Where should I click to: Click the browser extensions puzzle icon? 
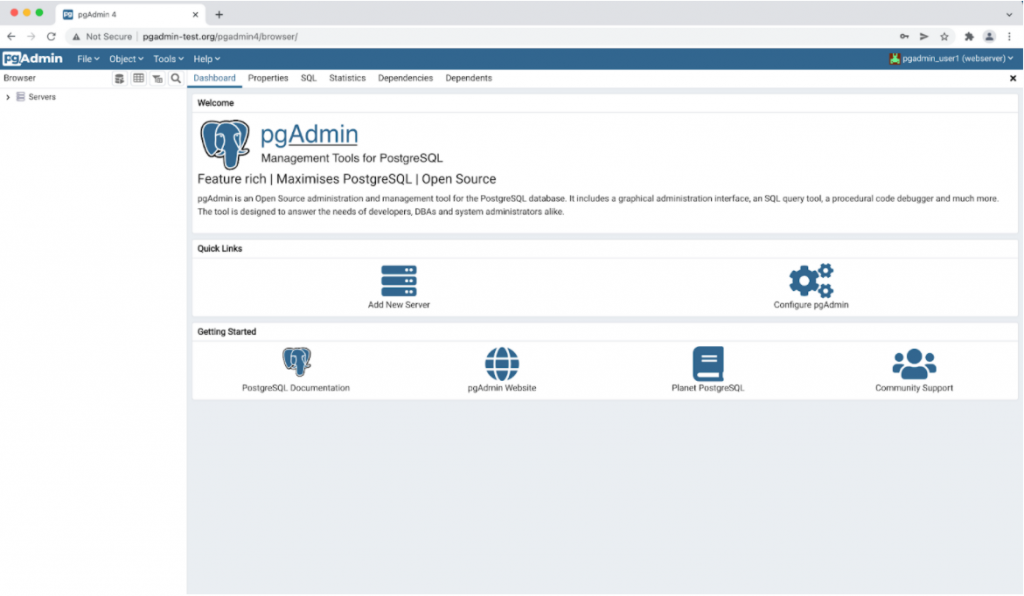[x=969, y=36]
